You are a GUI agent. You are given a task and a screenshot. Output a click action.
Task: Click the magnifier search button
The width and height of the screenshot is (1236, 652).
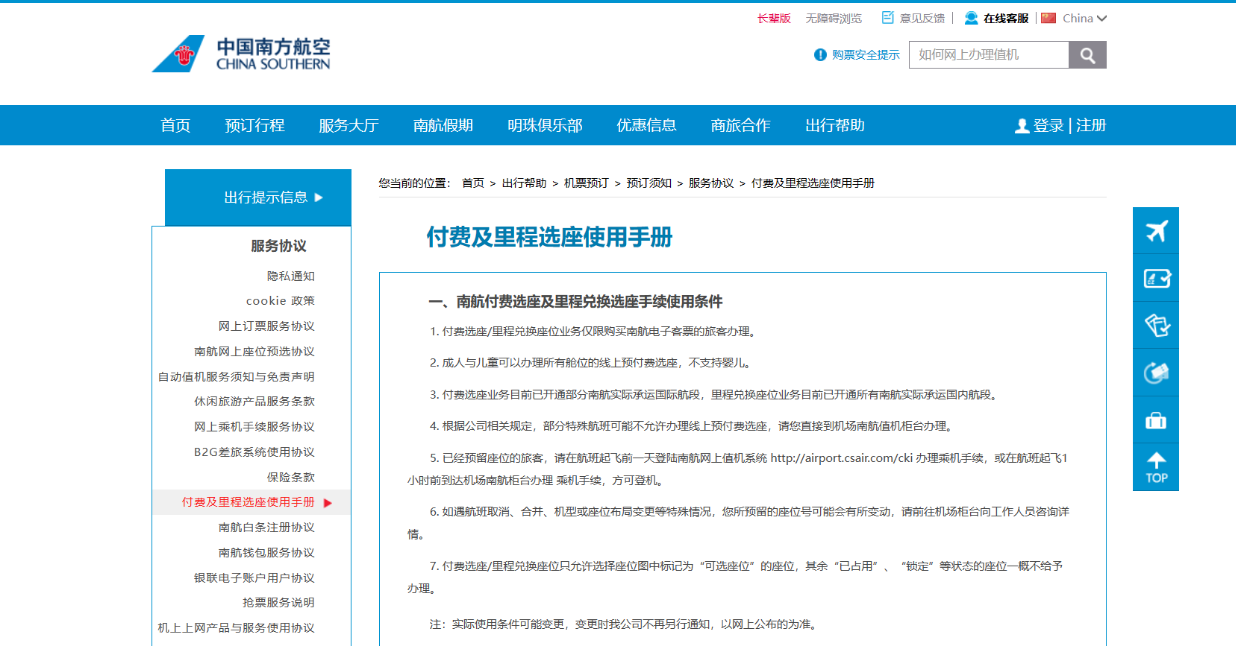coord(1087,55)
